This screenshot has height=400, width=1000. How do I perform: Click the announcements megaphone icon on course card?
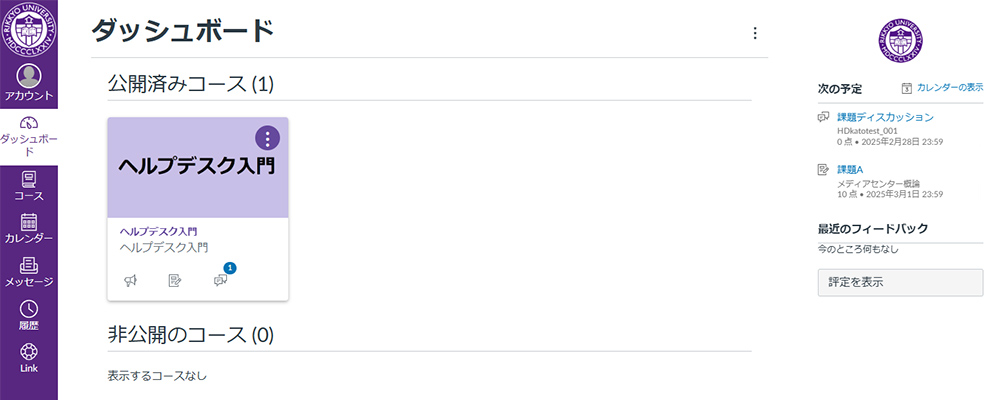[x=131, y=280]
